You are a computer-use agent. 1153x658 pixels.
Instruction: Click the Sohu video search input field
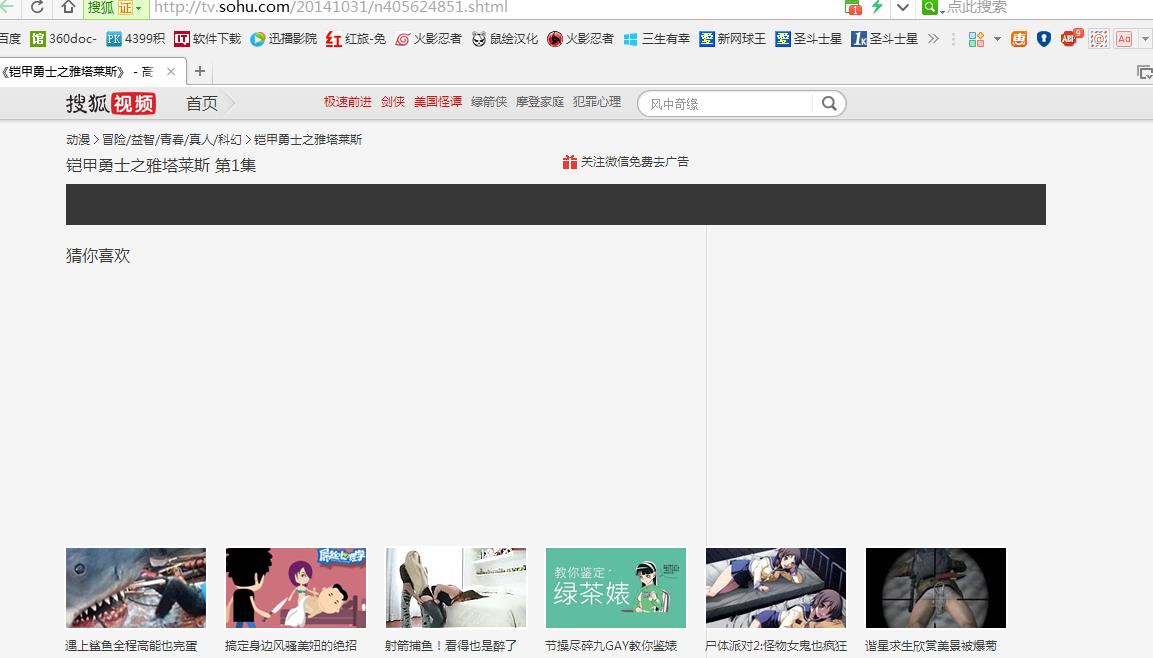coord(727,104)
